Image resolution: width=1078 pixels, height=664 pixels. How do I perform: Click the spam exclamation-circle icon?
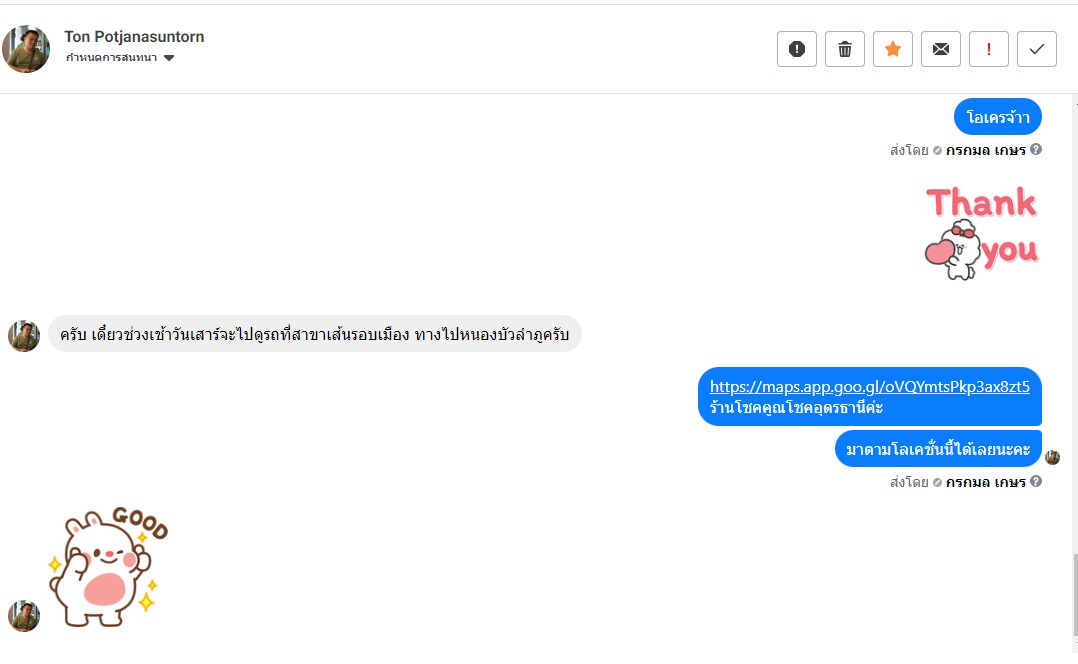(797, 49)
